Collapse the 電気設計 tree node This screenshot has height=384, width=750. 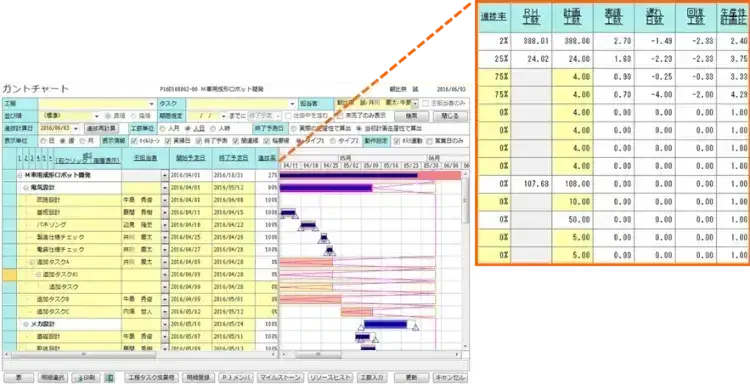pos(26,188)
